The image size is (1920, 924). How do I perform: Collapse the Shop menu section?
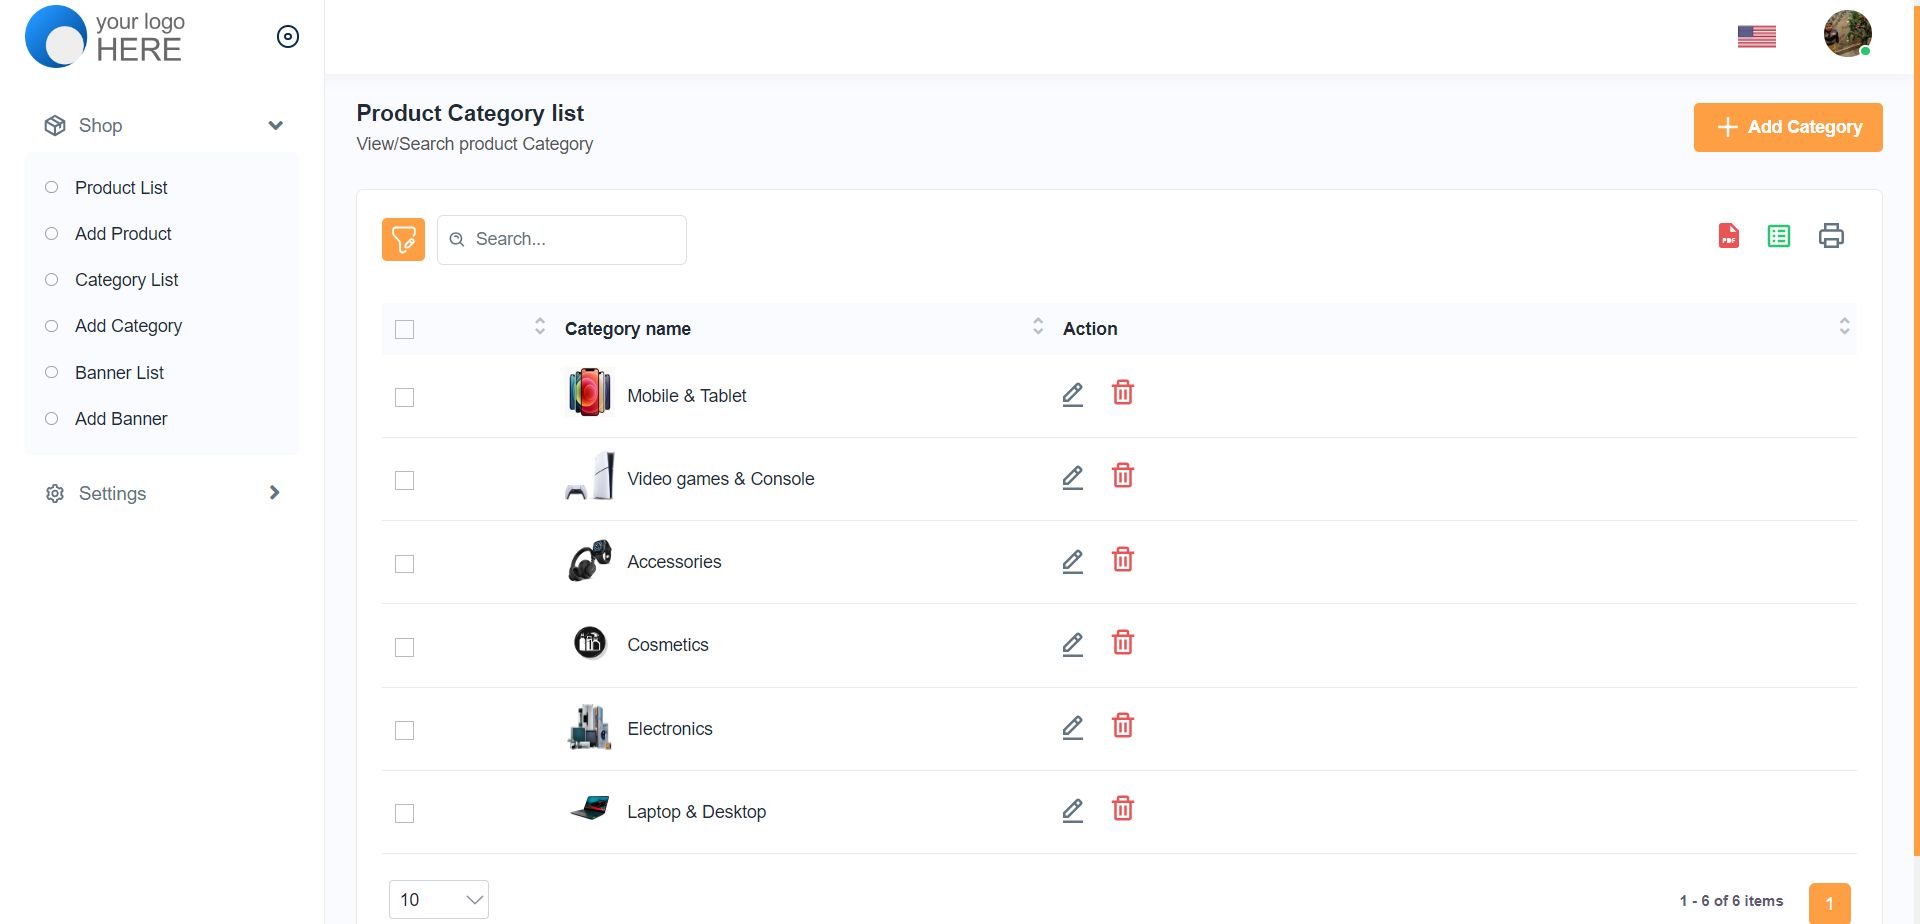[x=275, y=126]
